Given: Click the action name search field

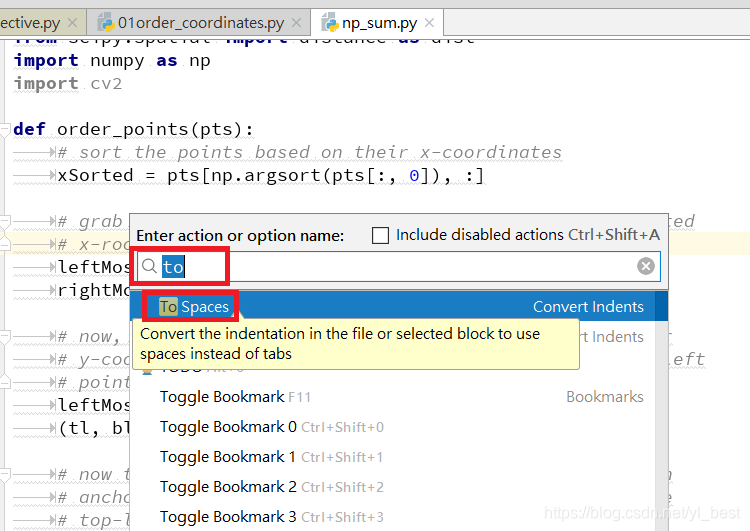Looking at the screenshot, I should click(x=399, y=266).
